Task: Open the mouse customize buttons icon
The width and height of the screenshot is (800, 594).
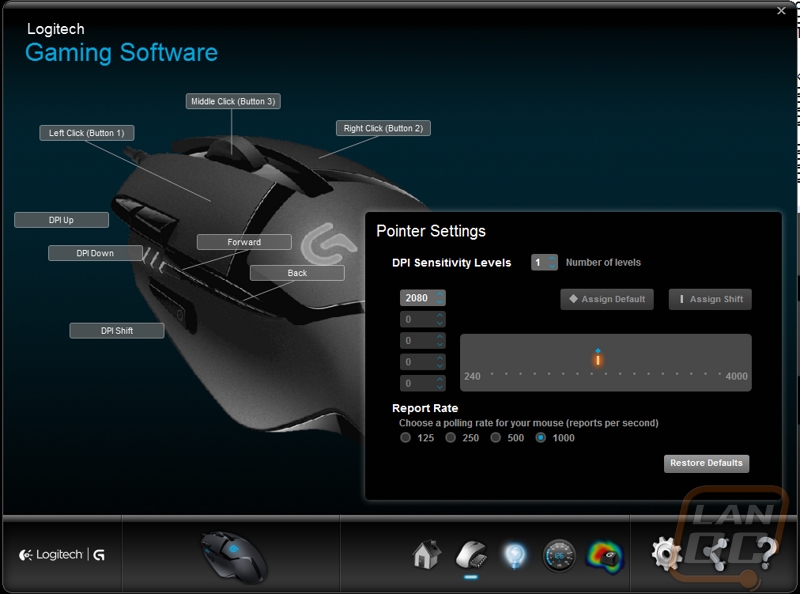Action: [471, 555]
